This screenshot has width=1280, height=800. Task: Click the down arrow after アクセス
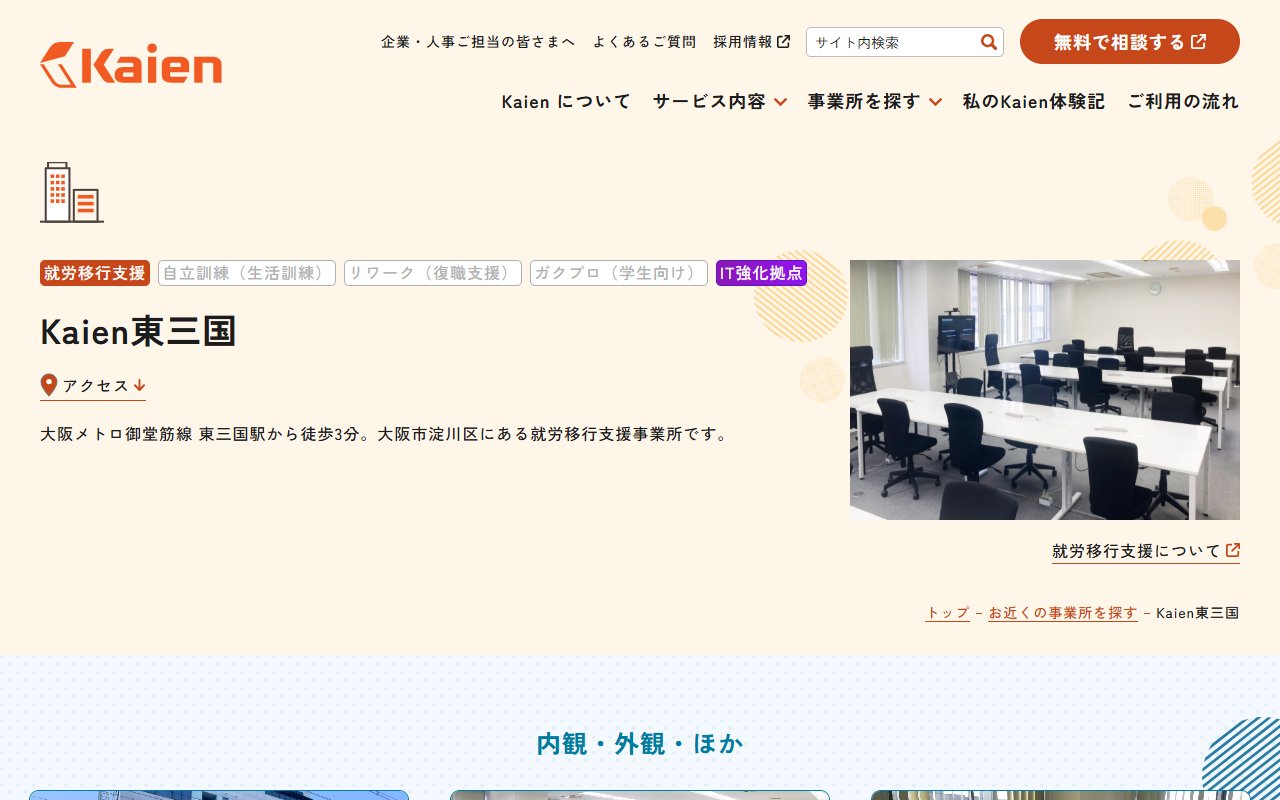[x=139, y=385]
